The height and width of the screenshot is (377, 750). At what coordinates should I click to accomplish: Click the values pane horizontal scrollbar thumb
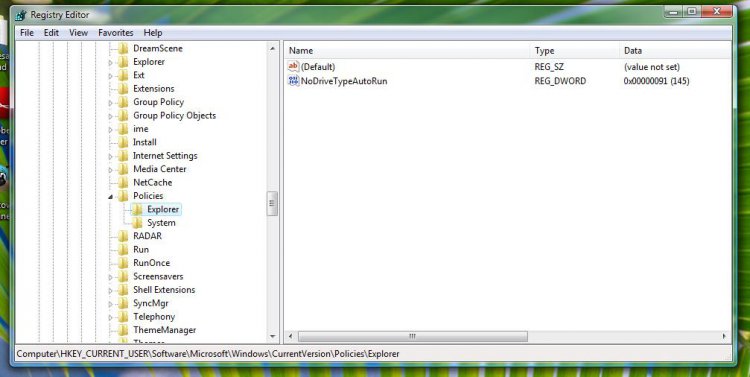(413, 336)
